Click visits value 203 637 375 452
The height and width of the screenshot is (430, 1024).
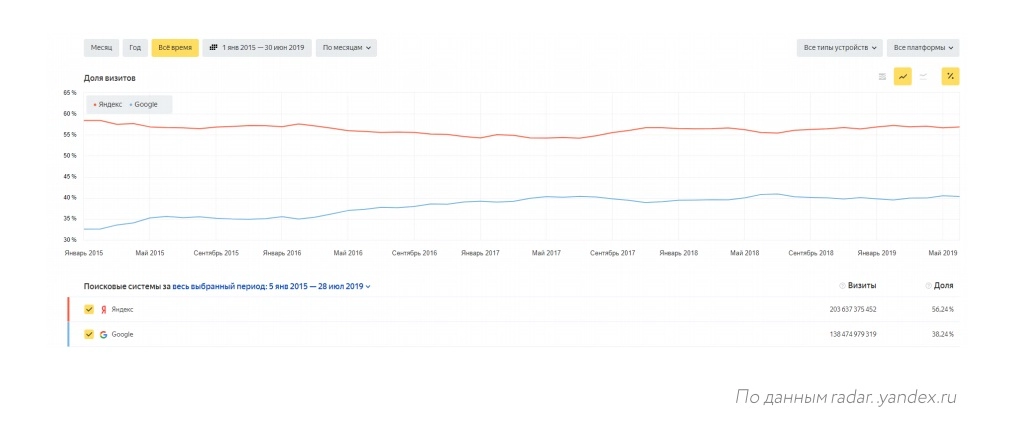click(853, 310)
